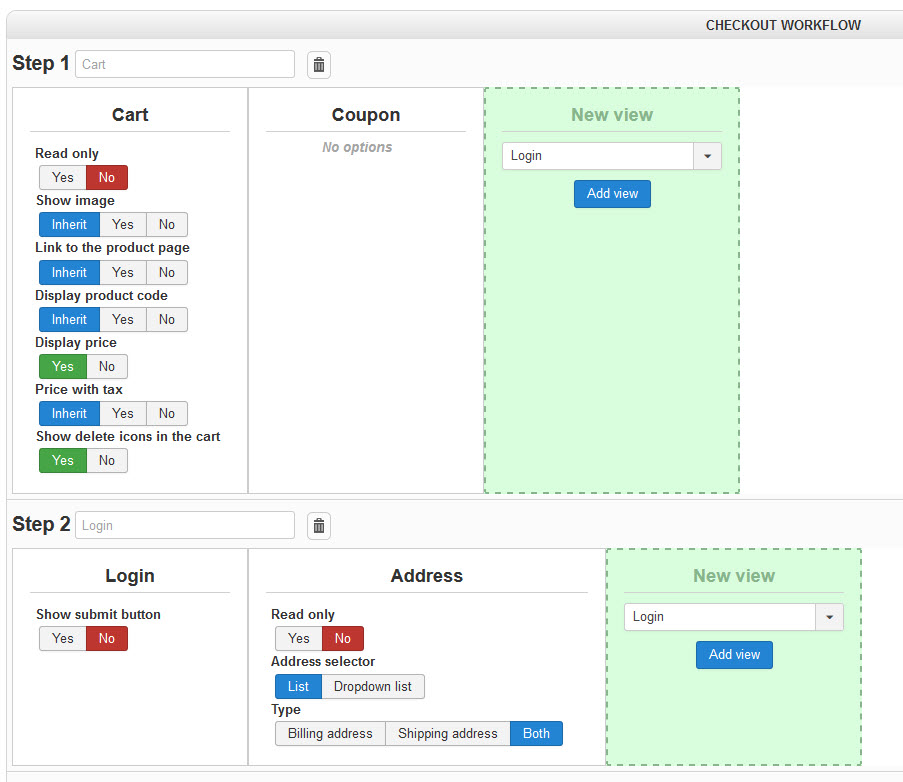The width and height of the screenshot is (903, 782).
Task: Click the Address view heading
Action: pos(427,576)
